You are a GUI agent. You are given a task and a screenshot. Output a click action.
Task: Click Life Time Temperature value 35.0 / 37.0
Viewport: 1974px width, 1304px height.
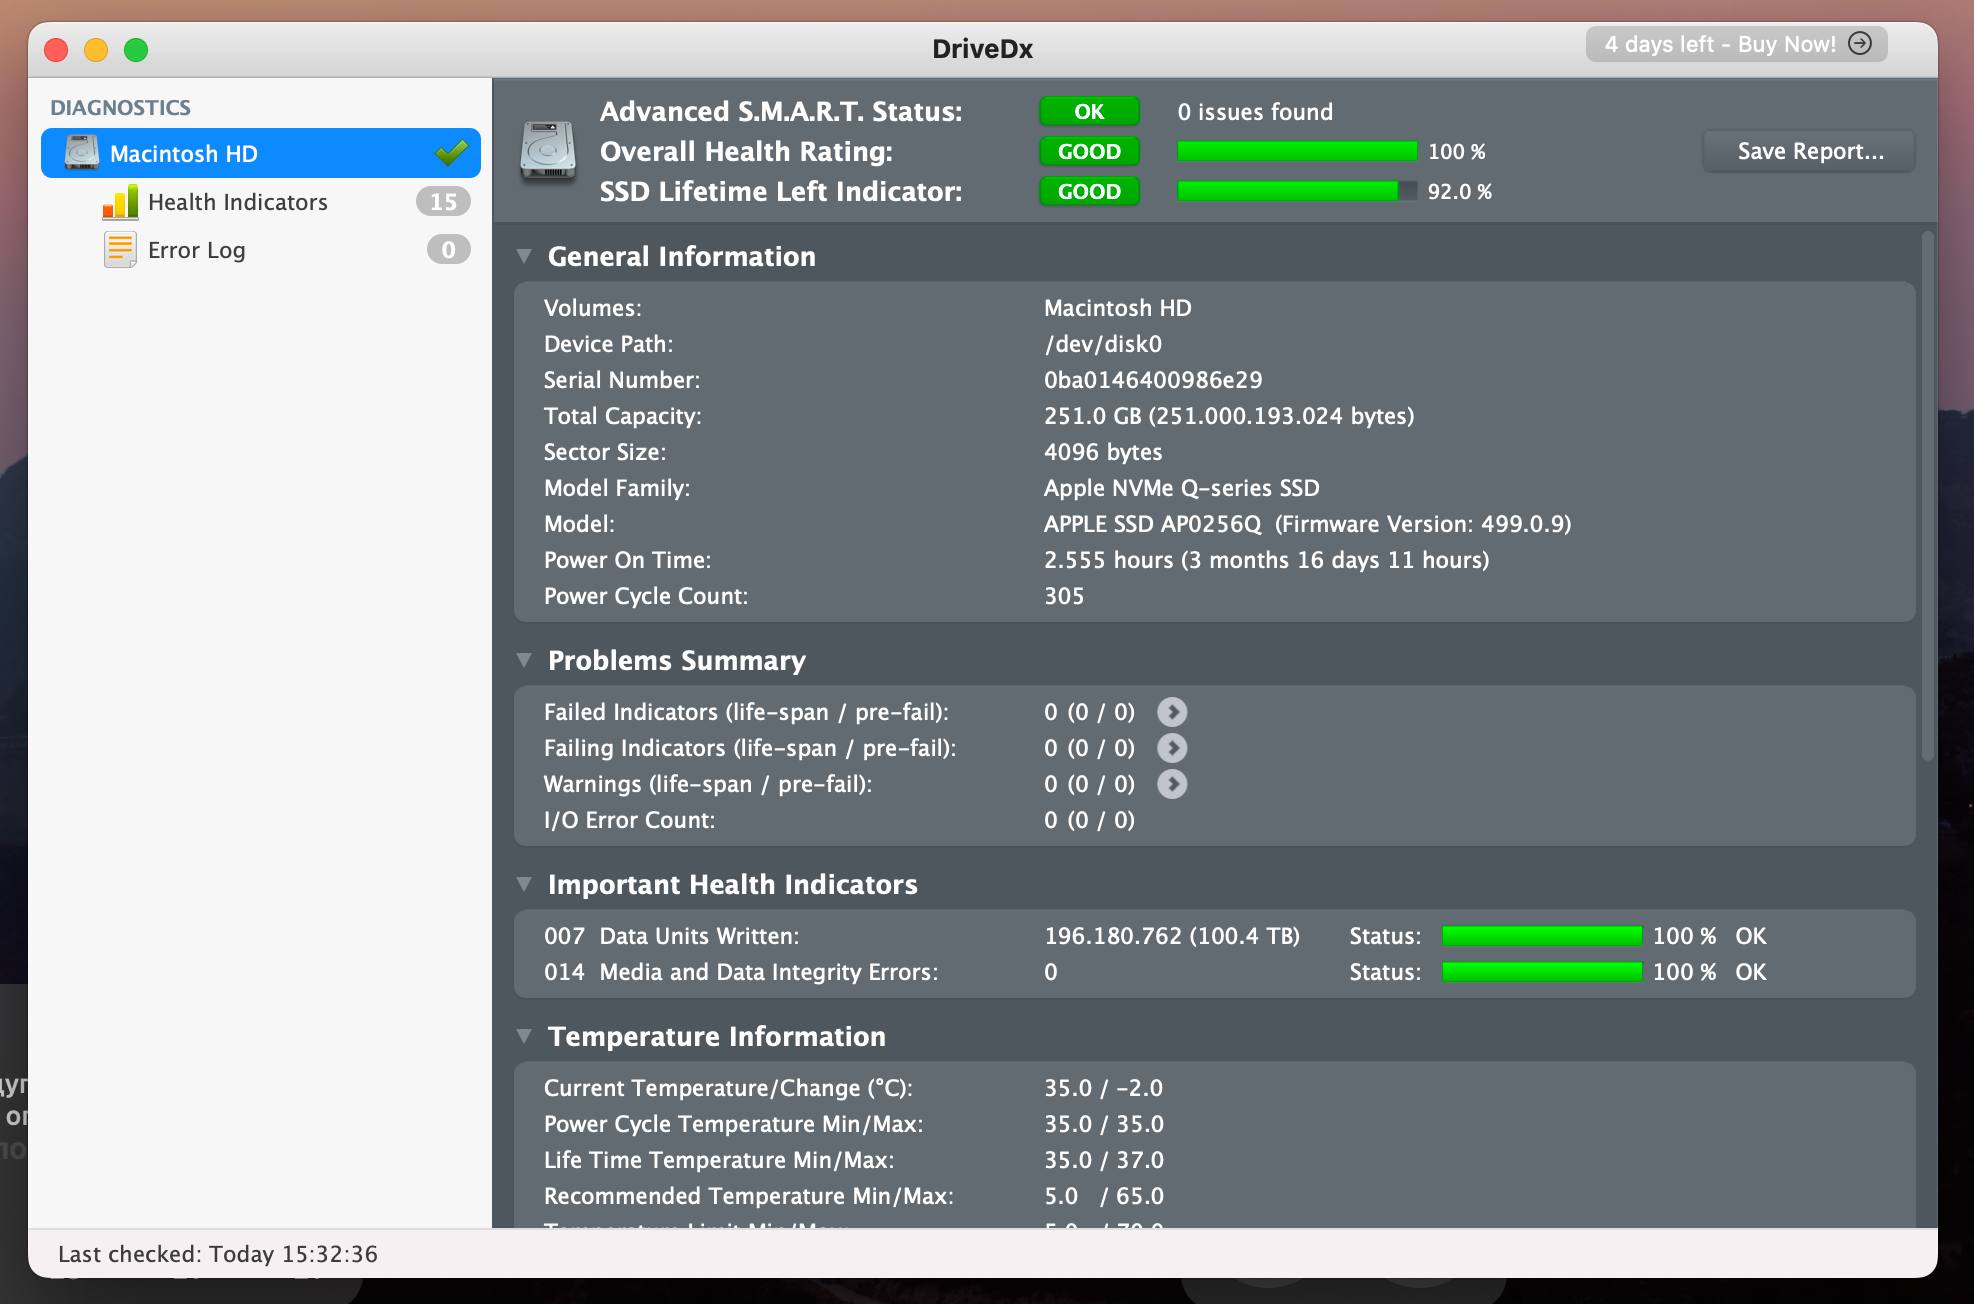pyautogui.click(x=1104, y=1161)
